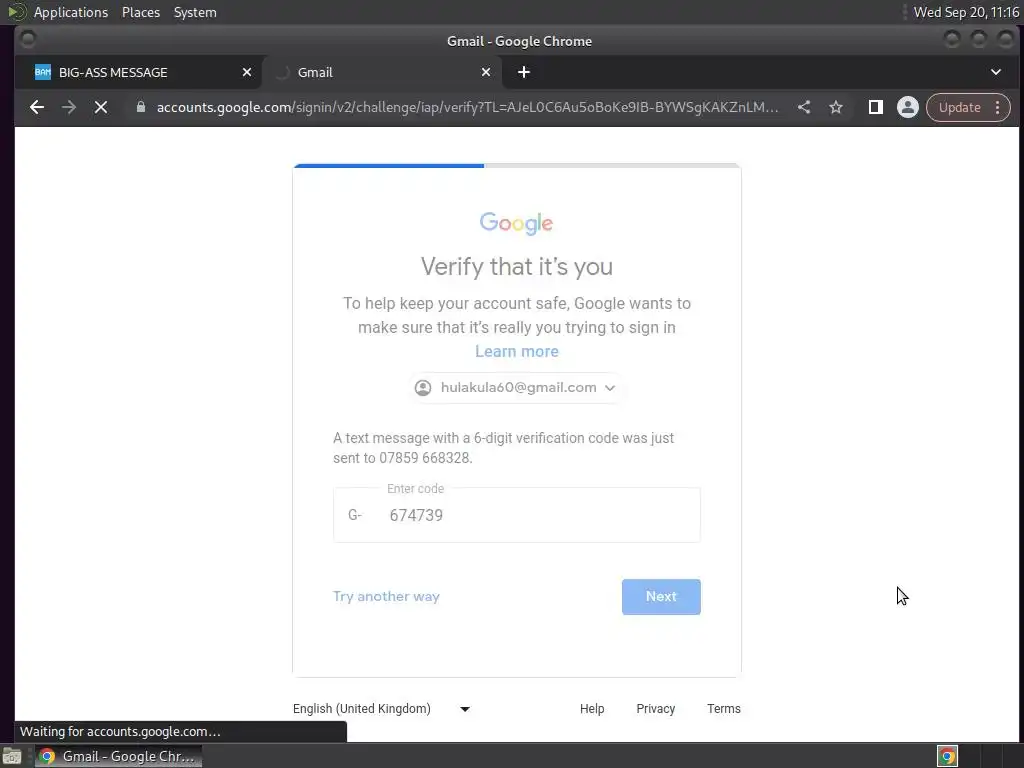The height and width of the screenshot is (768, 1024).
Task: Open Chrome three-dot menu
Action: click(x=997, y=107)
